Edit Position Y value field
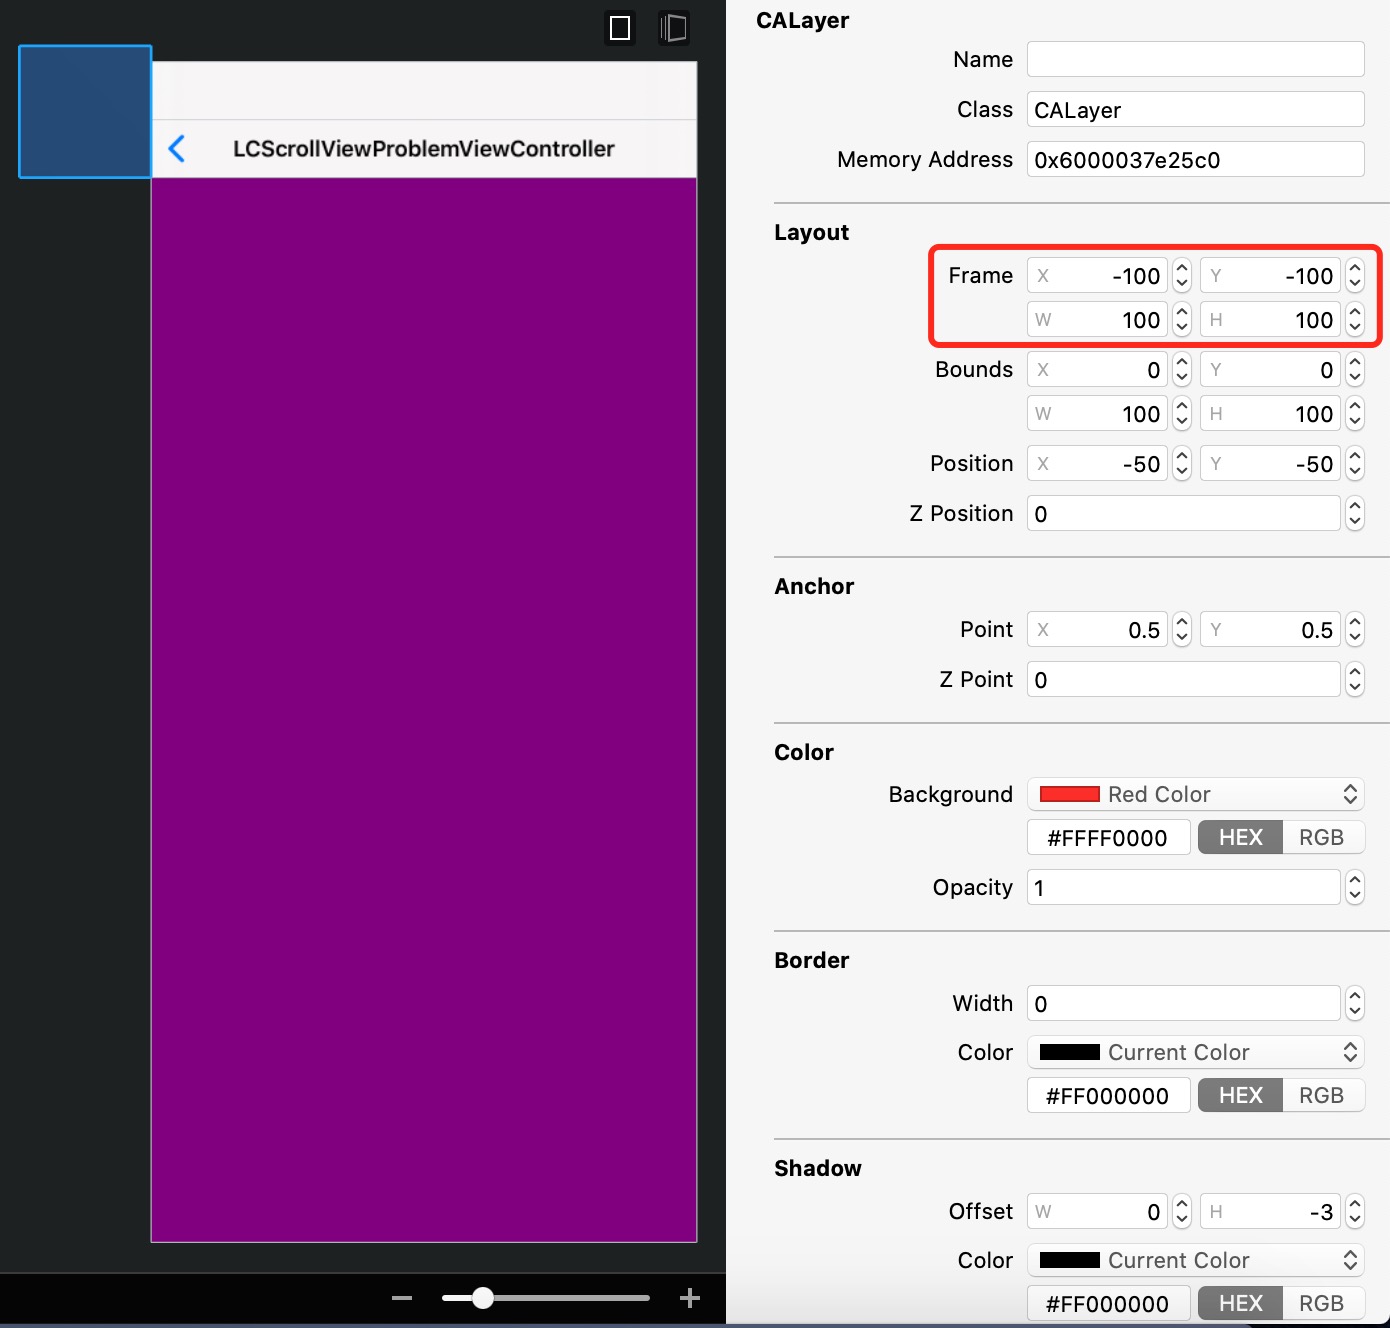This screenshot has height=1328, width=1390. click(x=1270, y=463)
